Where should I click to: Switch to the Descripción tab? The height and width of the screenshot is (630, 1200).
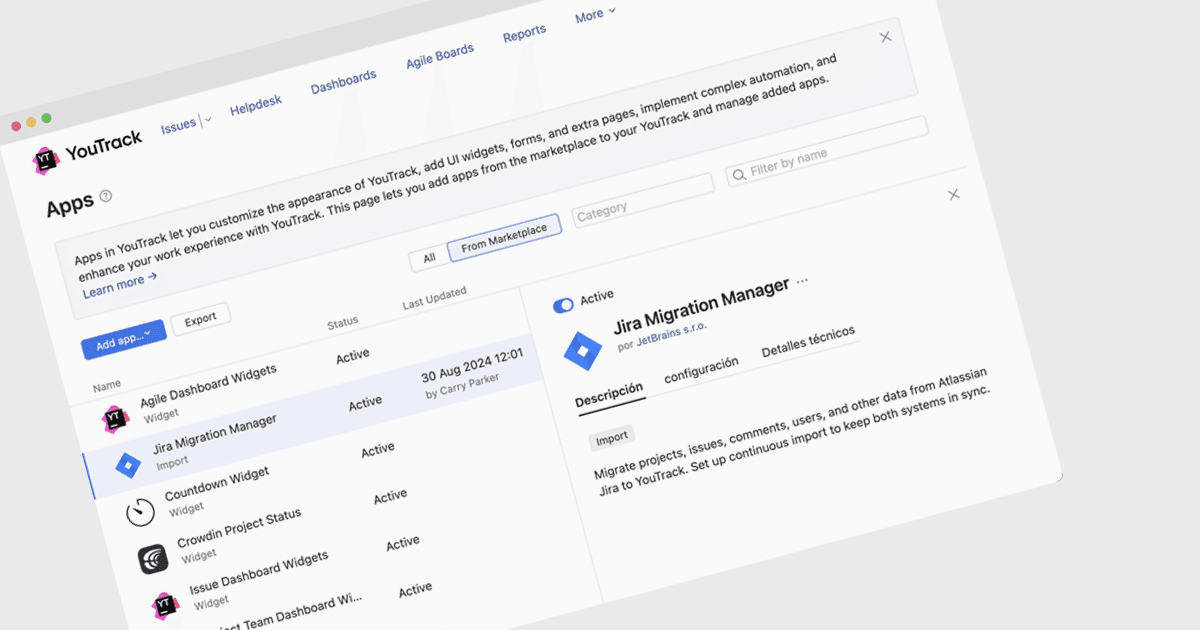tap(609, 395)
